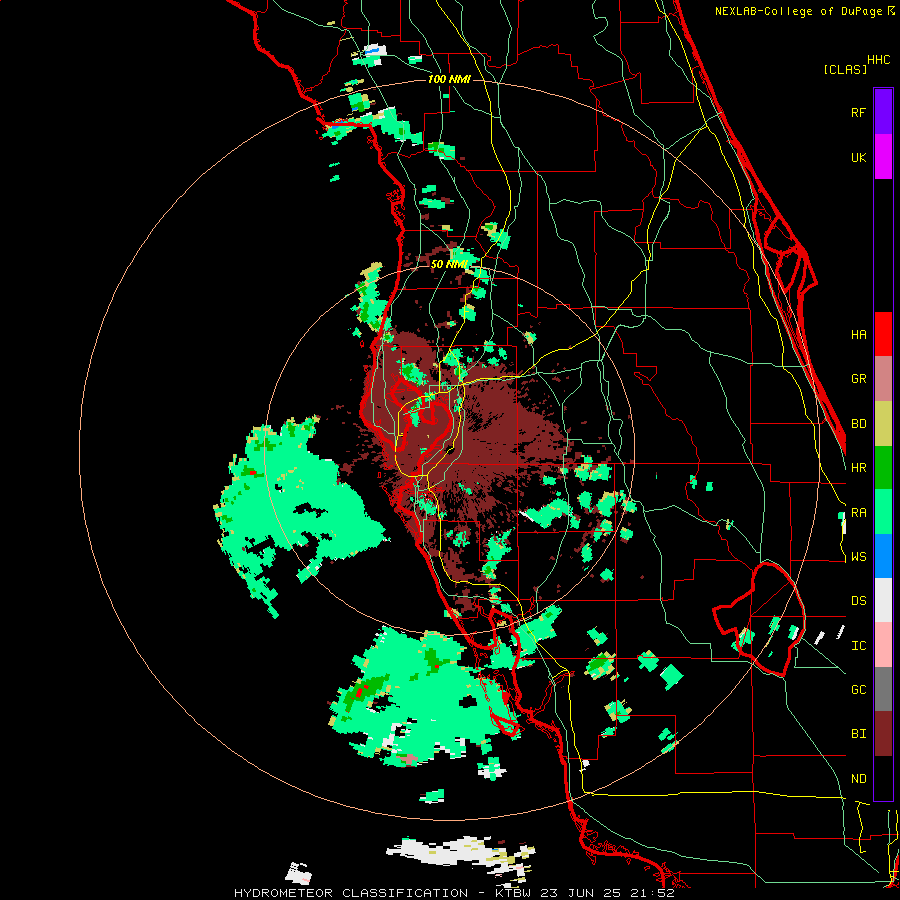Click the RF legend label
Viewport: 900px width, 900px height.
click(x=858, y=112)
